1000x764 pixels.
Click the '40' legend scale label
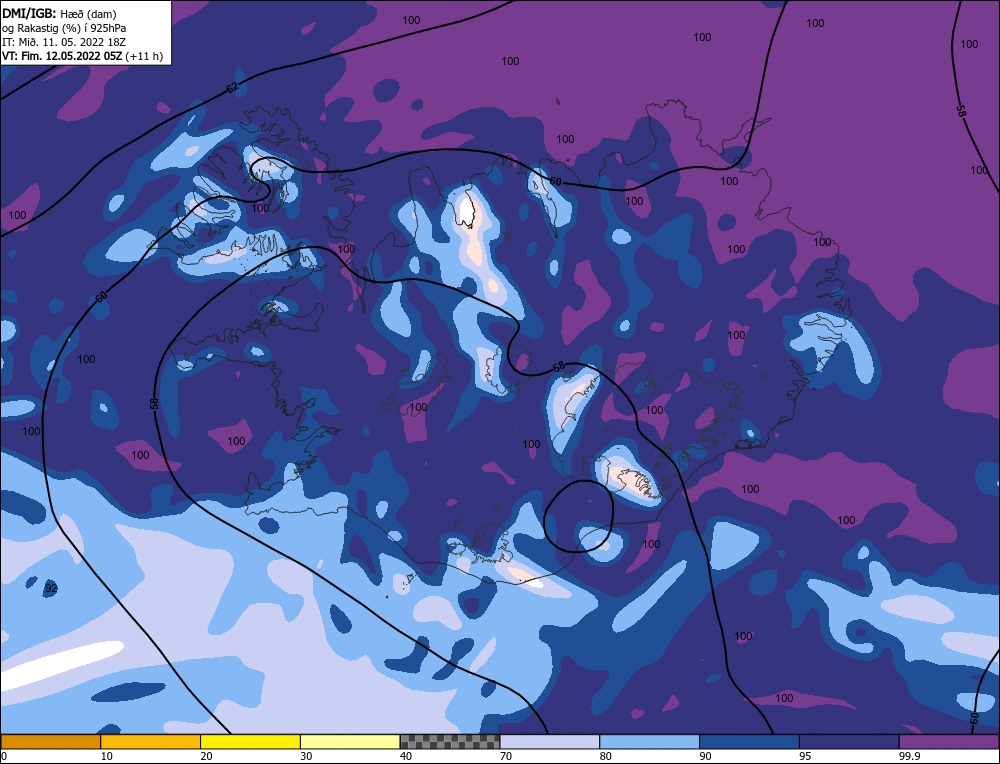[x=406, y=756]
